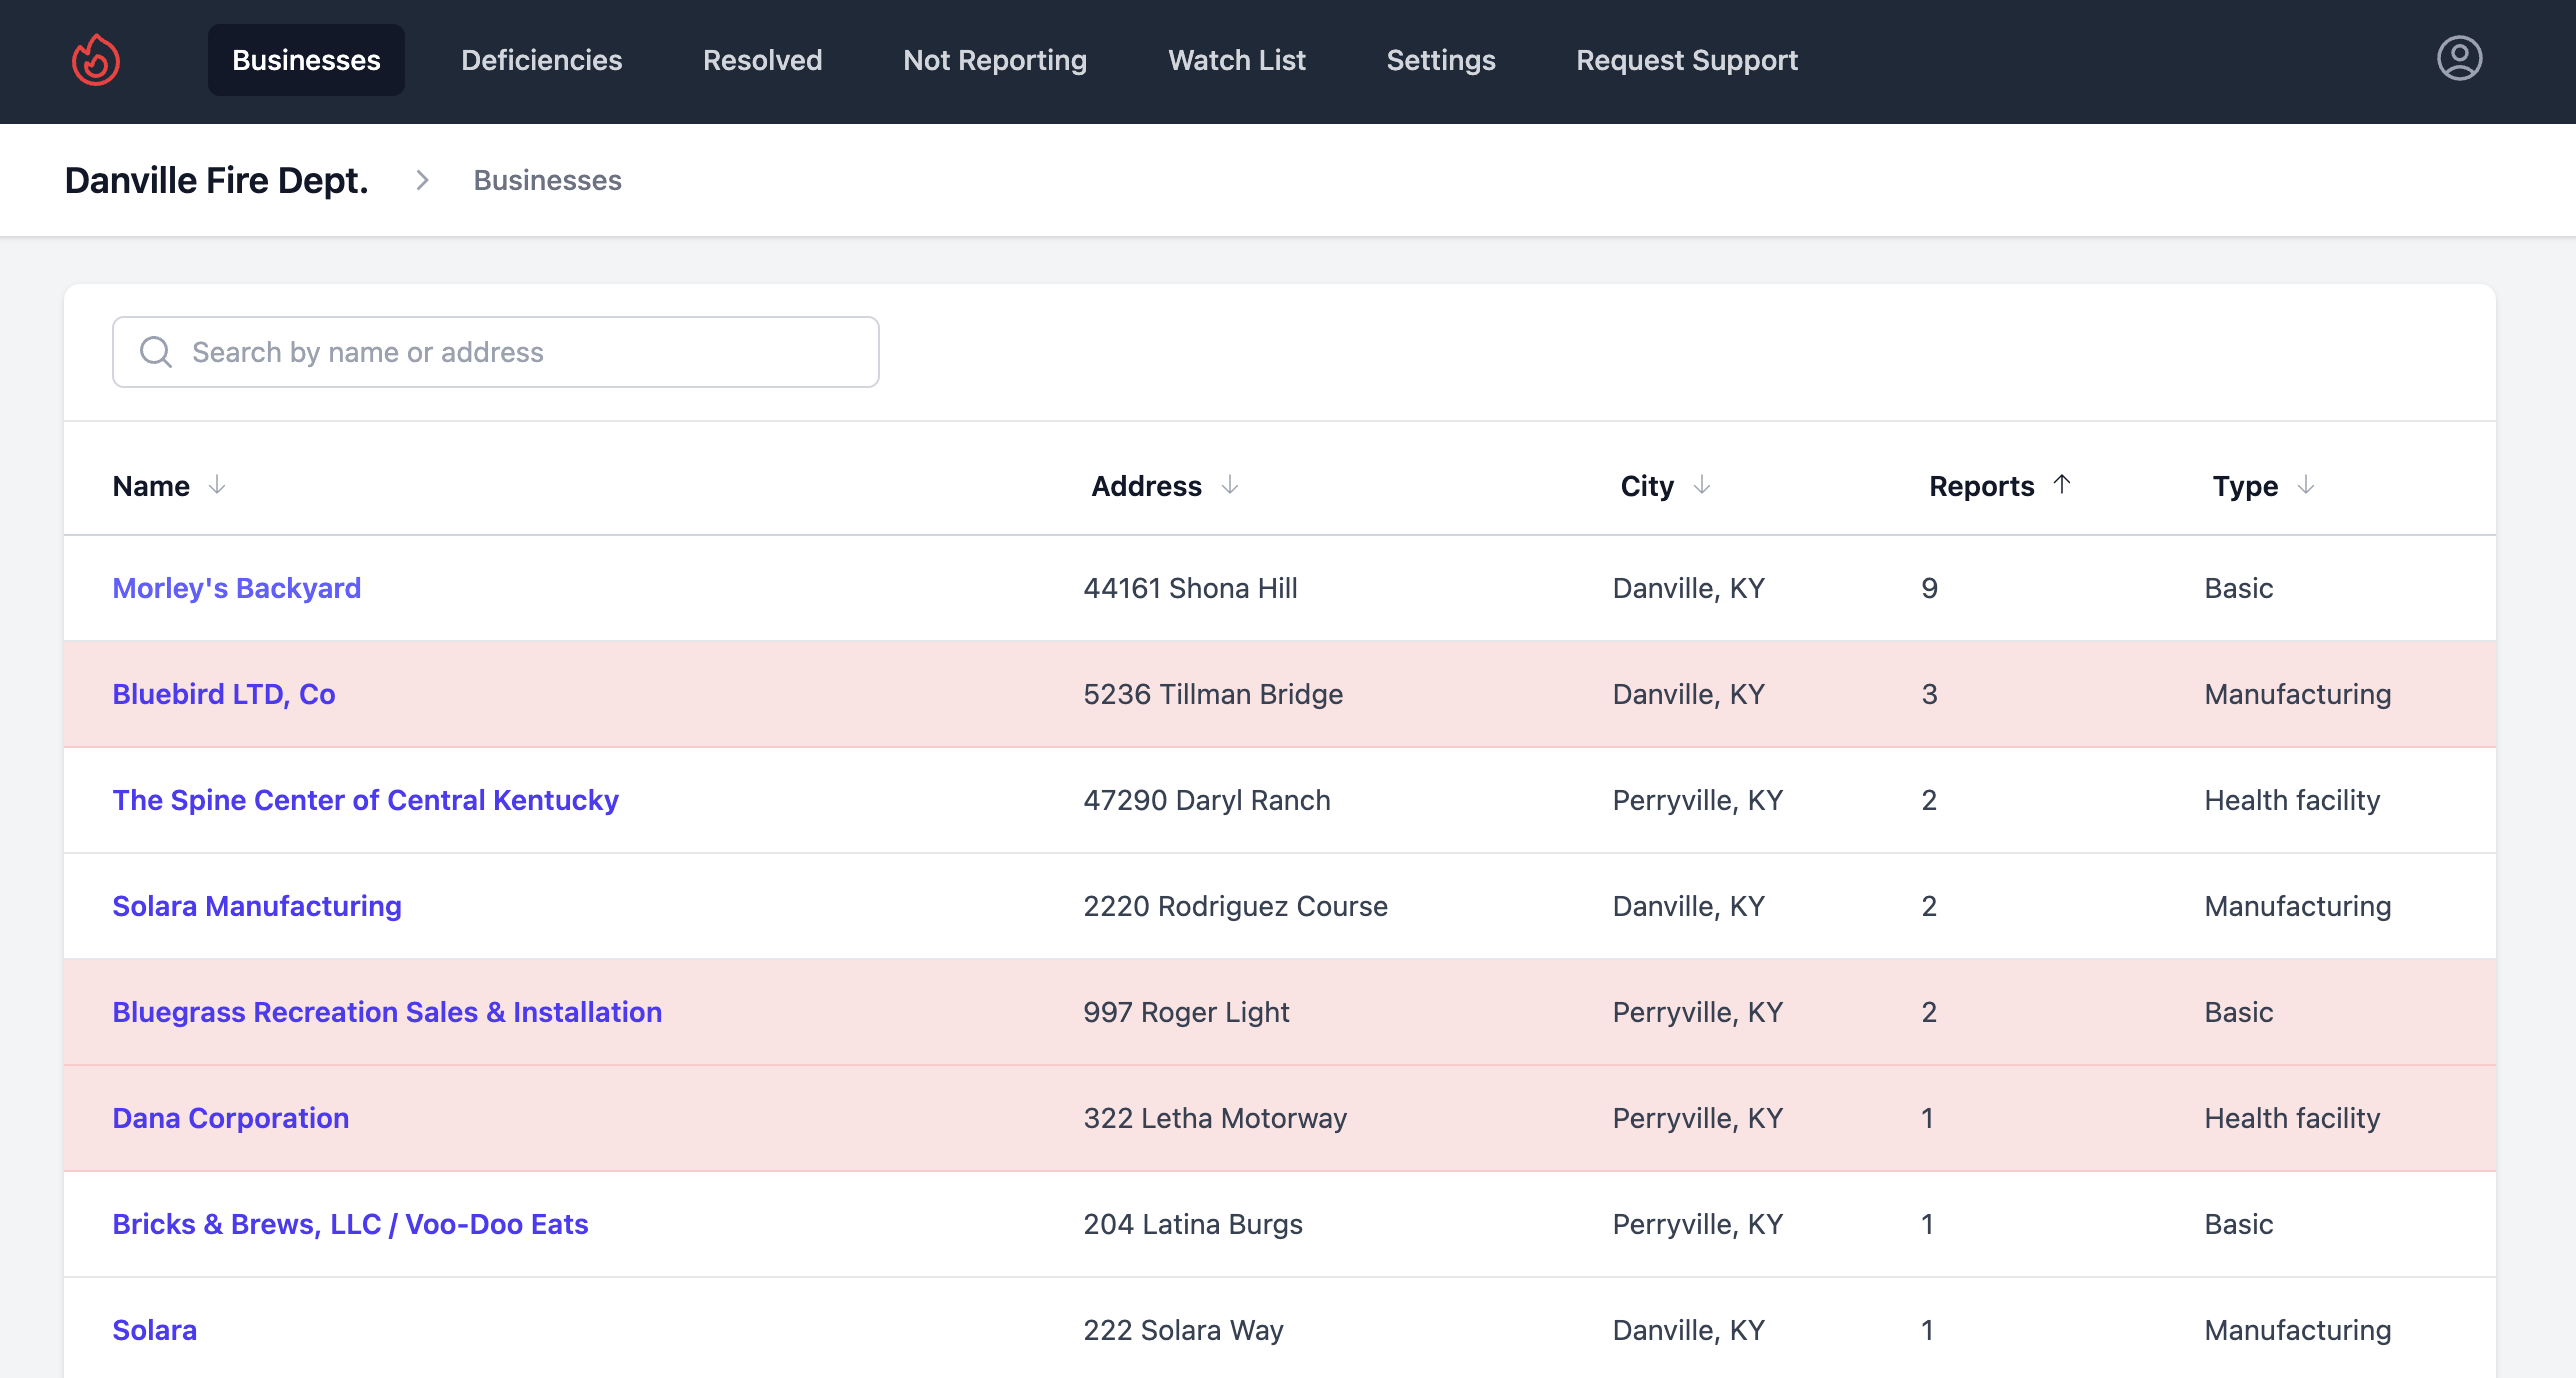
Task: Click the search magnifier icon
Action: coord(156,352)
